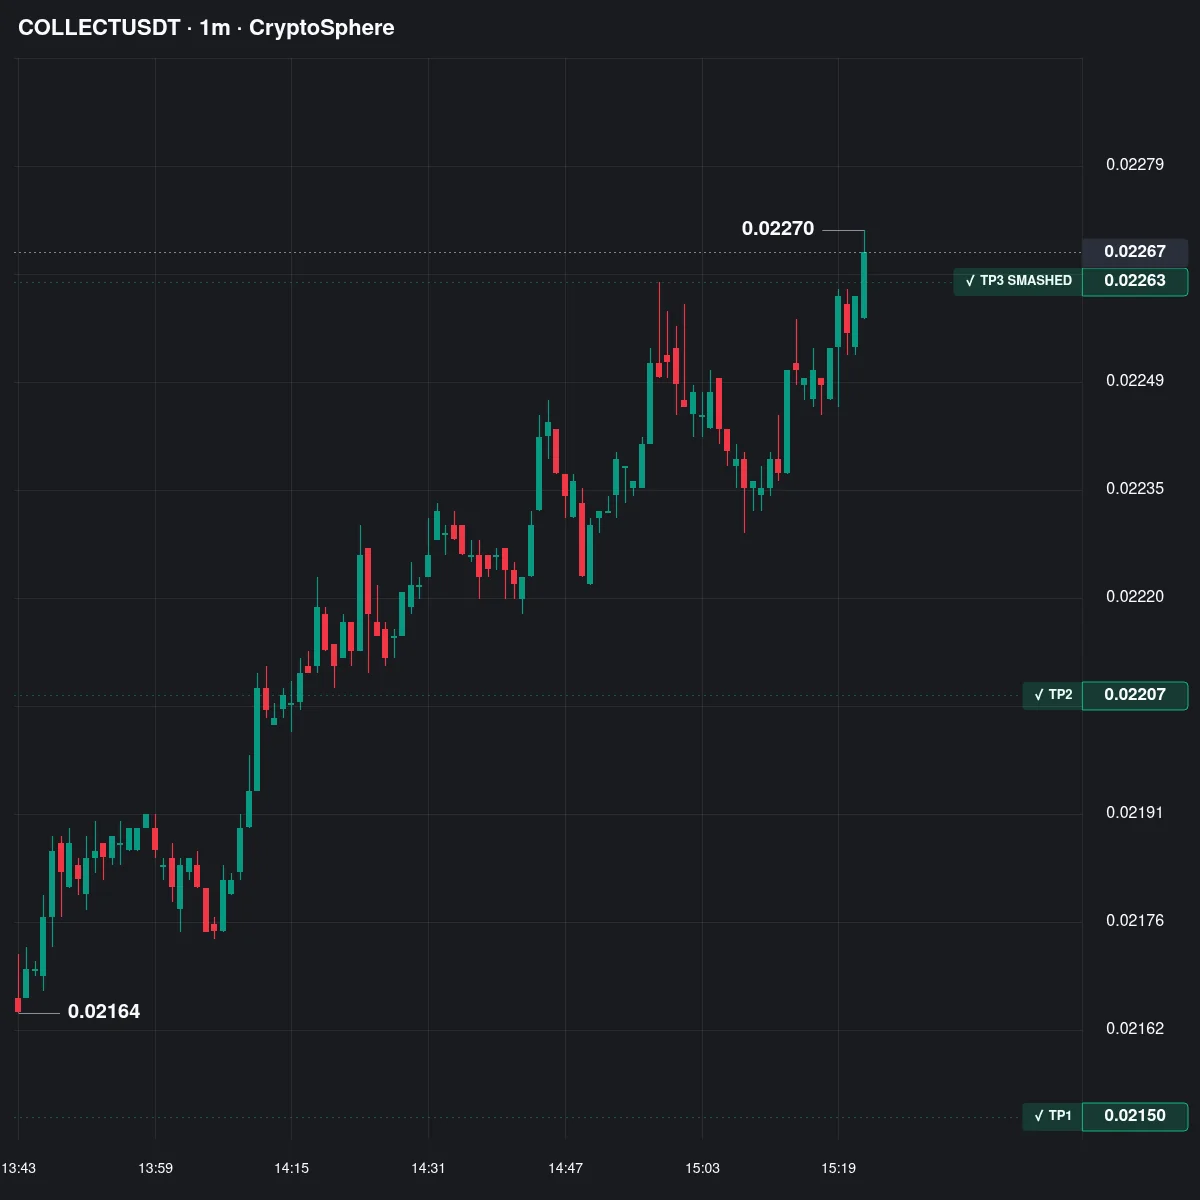Click the 0.02220 price axis label
Viewport: 1200px width, 1200px height.
[x=1135, y=597]
